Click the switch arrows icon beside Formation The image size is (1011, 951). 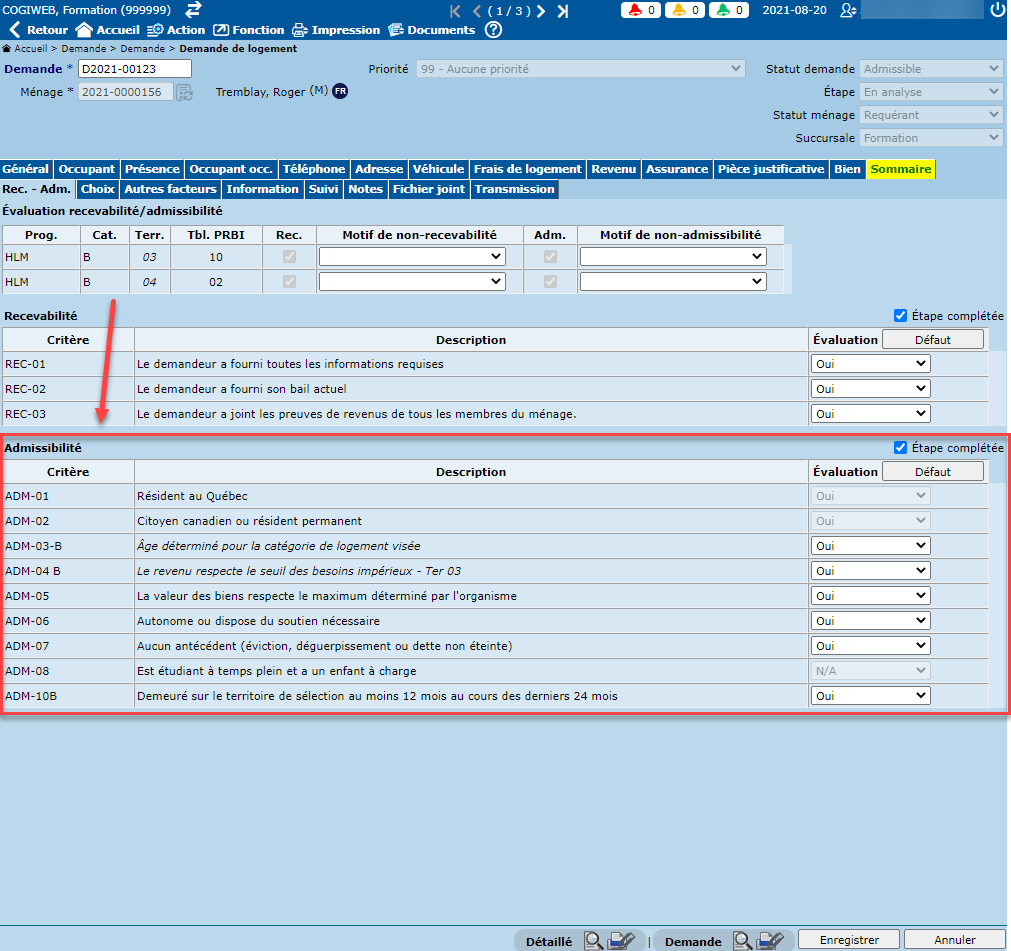point(193,9)
